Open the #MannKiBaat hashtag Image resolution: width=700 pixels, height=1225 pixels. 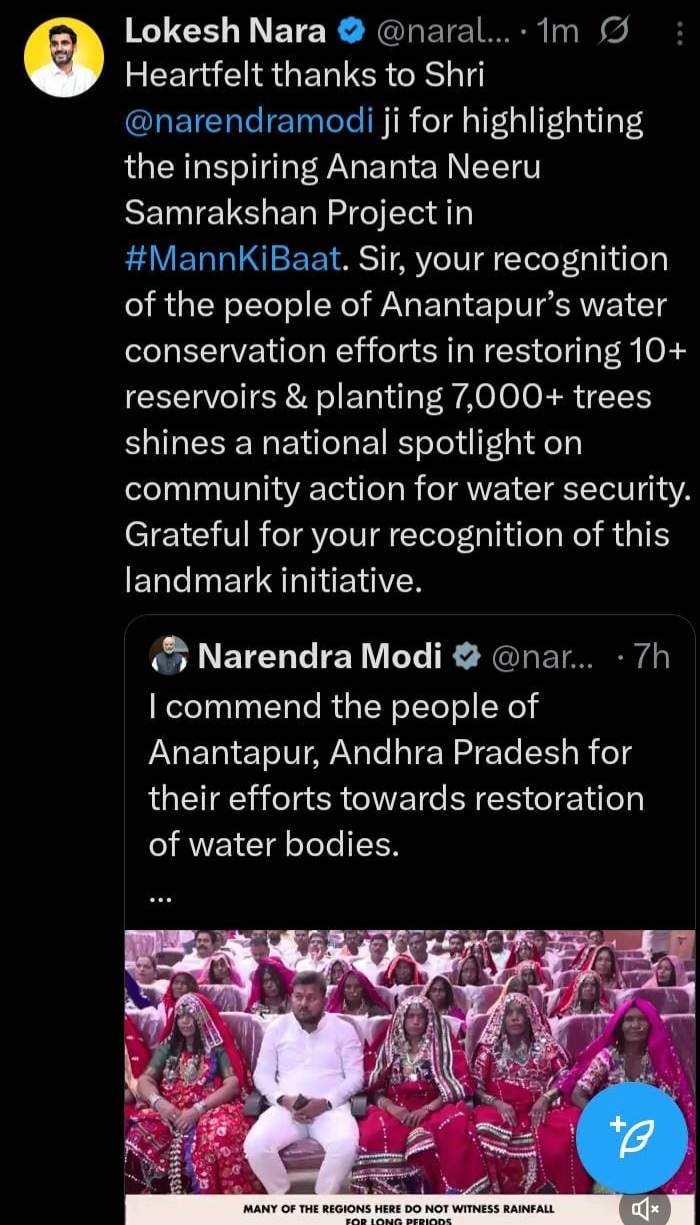coord(234,259)
